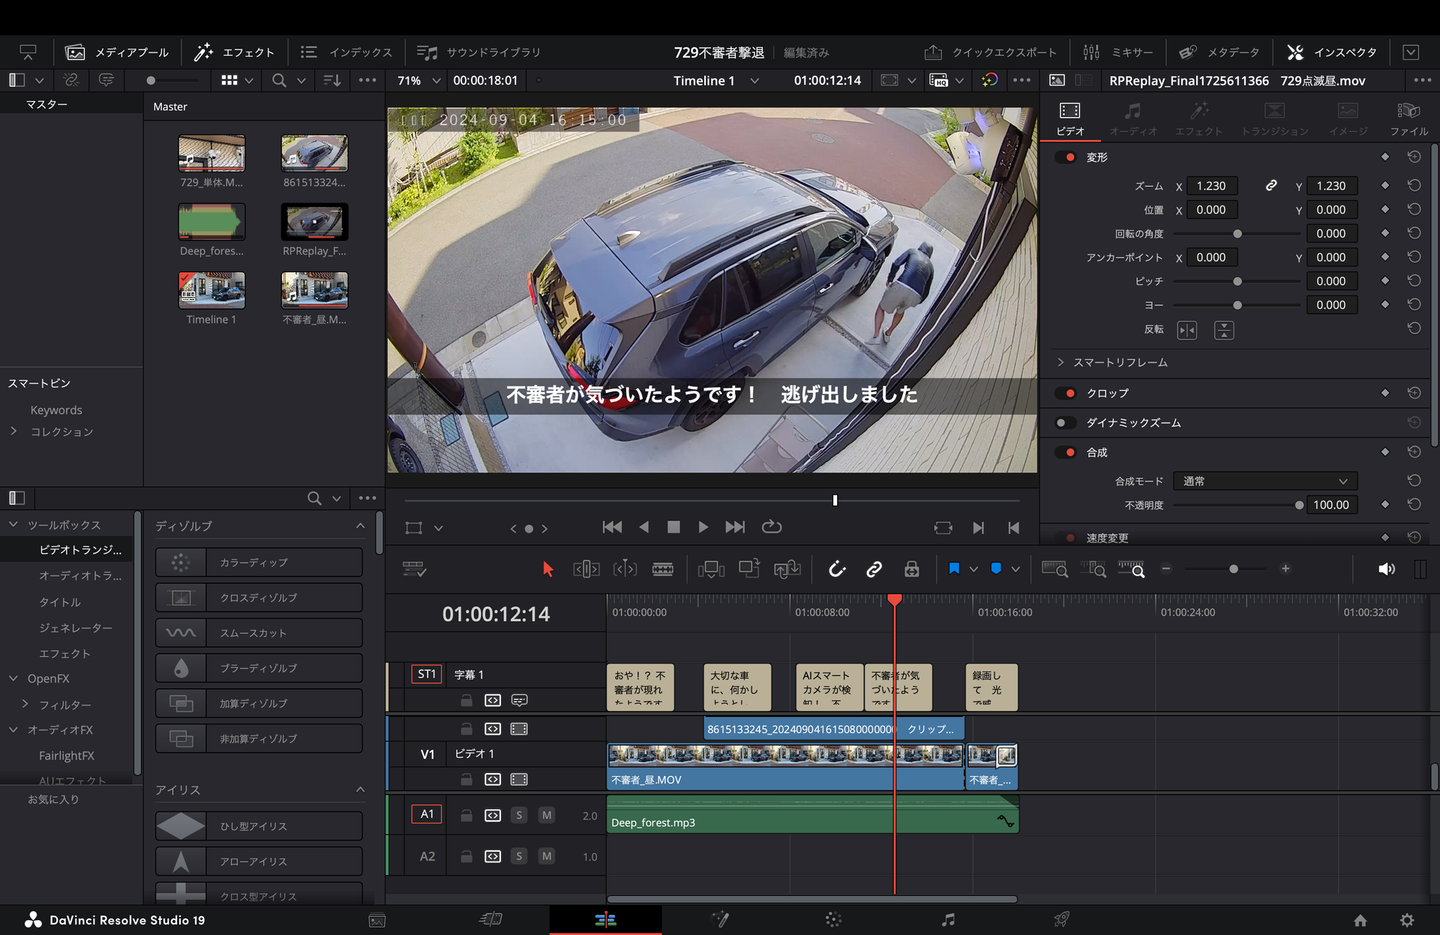Select the Cross Dissolve transition
This screenshot has width=1440, height=935.
(259, 598)
